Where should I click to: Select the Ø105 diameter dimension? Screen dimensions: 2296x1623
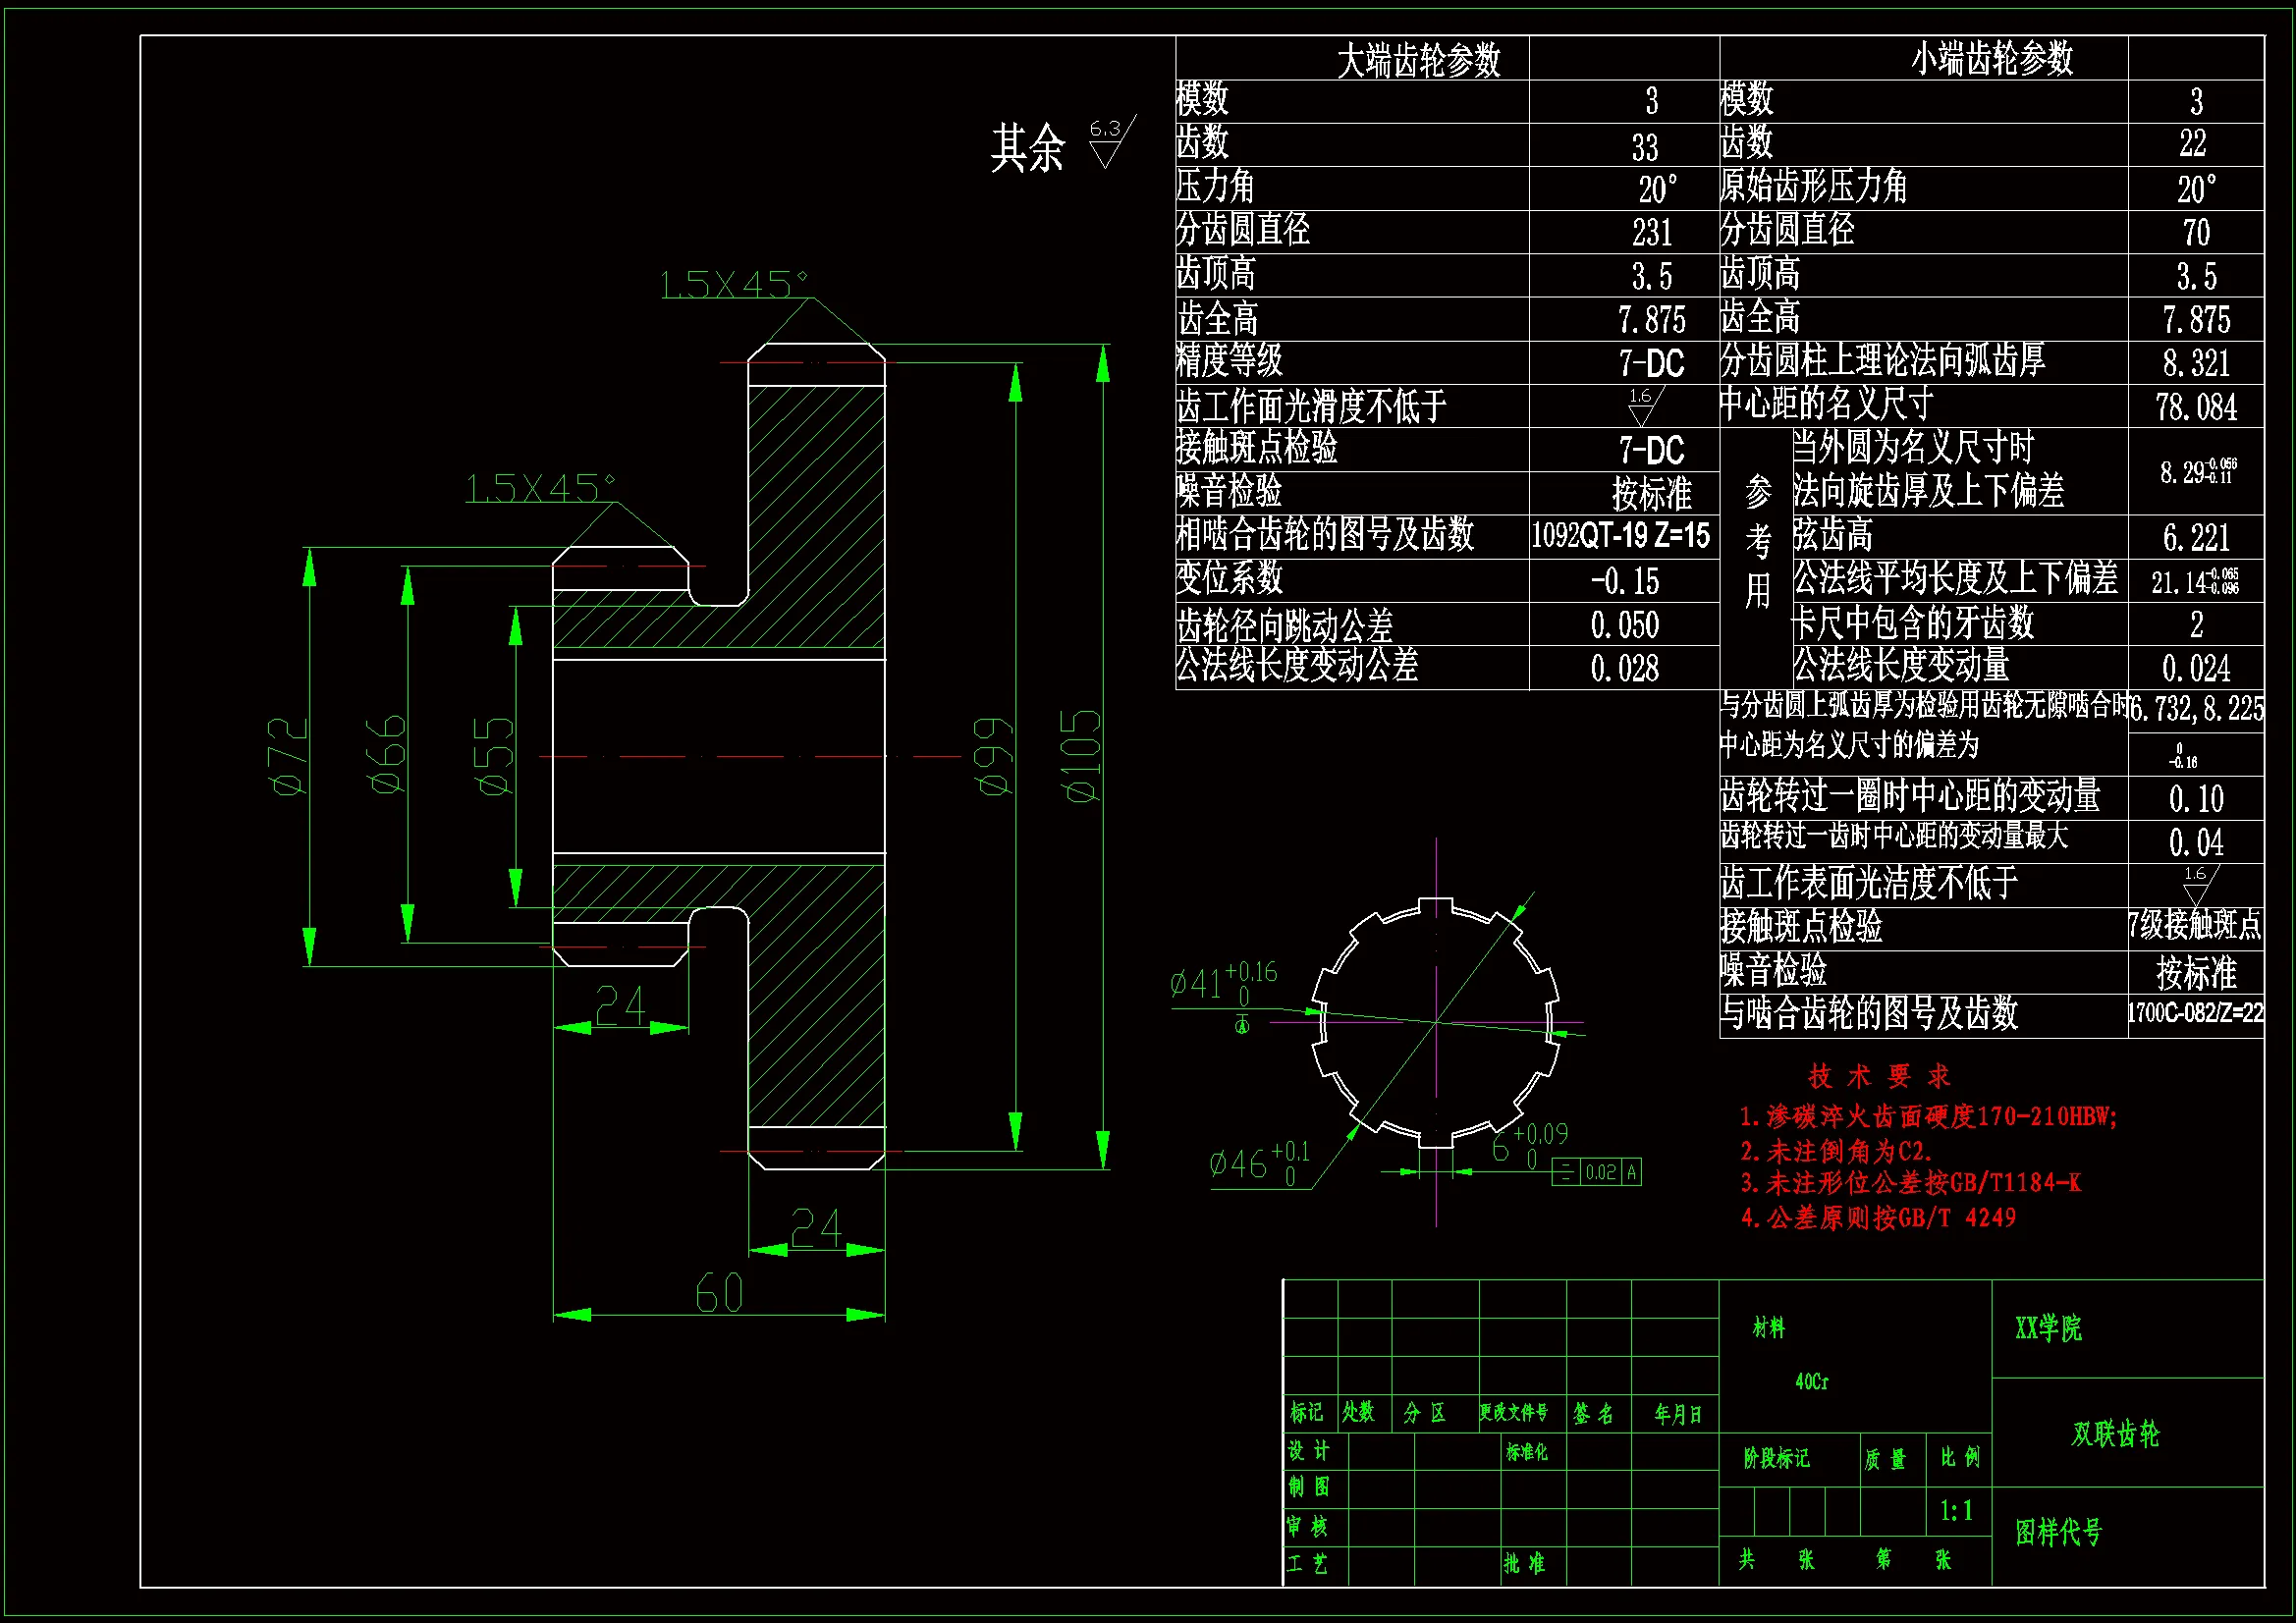(x=1083, y=756)
